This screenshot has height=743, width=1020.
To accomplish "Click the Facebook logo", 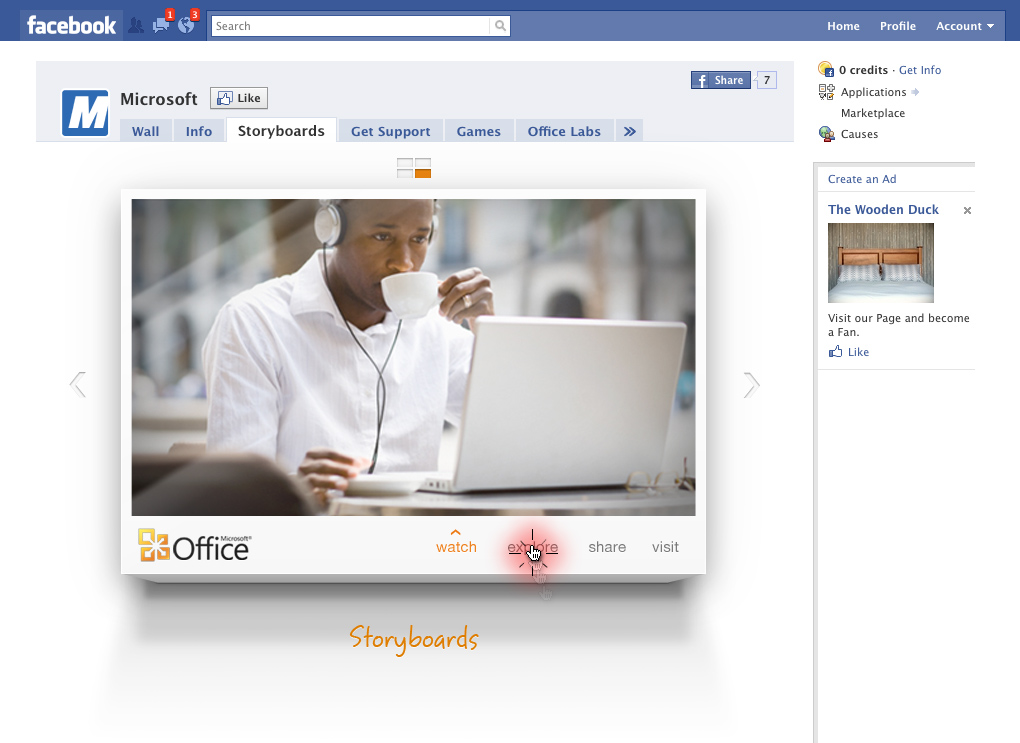I will tap(71, 25).
